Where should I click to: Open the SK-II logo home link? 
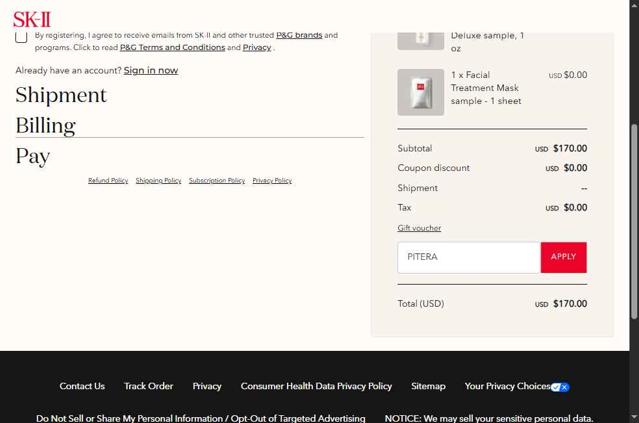point(32,19)
